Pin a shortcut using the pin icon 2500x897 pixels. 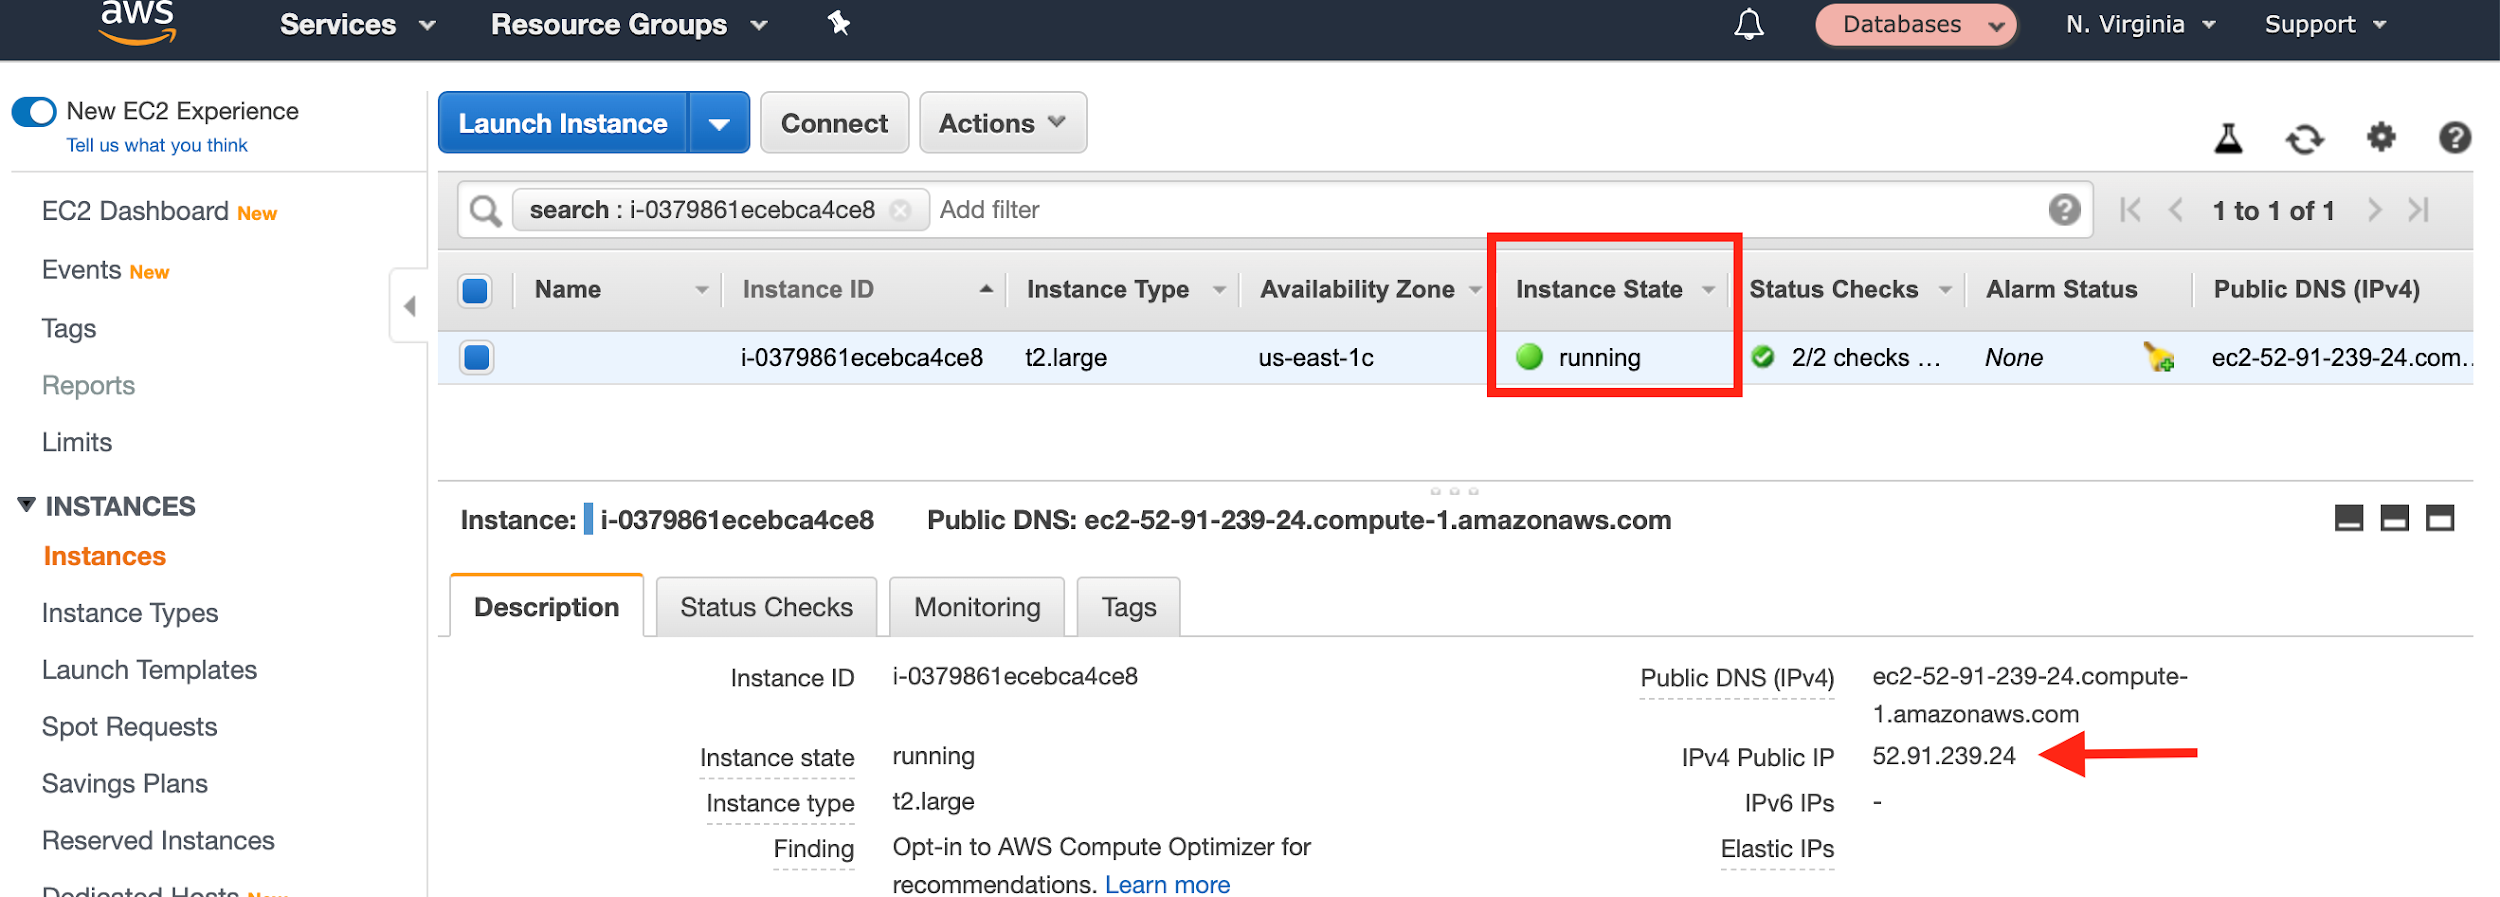pyautogui.click(x=838, y=23)
